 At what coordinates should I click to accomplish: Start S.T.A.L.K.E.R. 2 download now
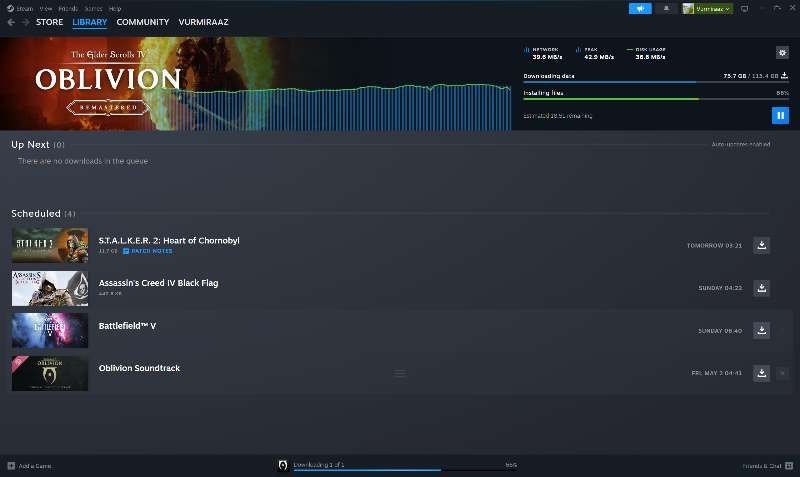coord(761,245)
